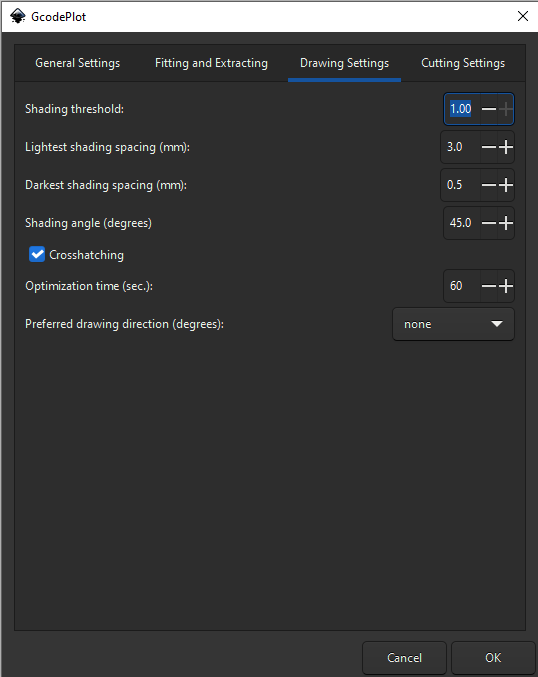Go to Cutting Settings tab
This screenshot has height=677, width=538.
[463, 63]
